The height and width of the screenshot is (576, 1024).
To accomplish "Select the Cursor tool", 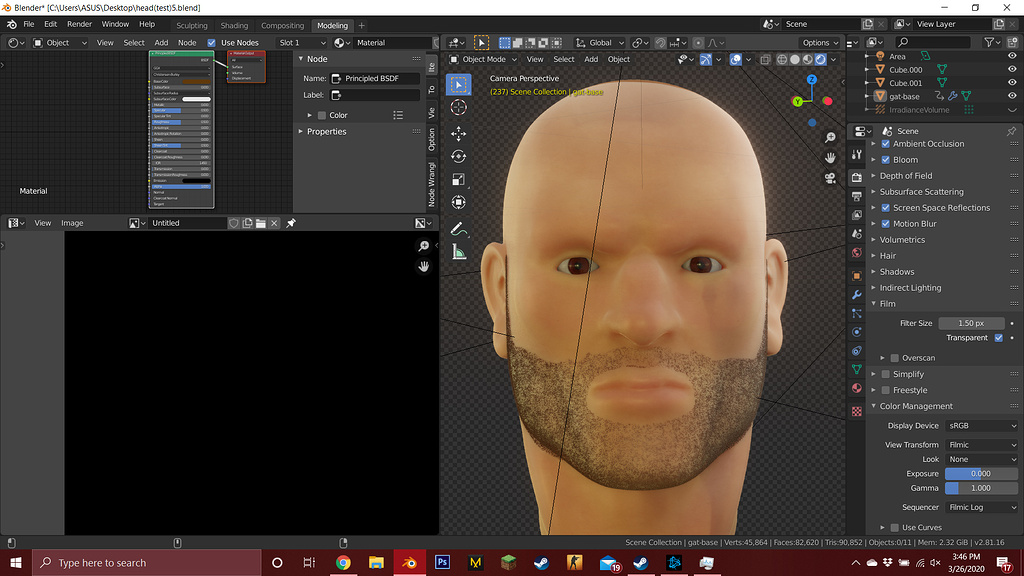I will pos(458,107).
